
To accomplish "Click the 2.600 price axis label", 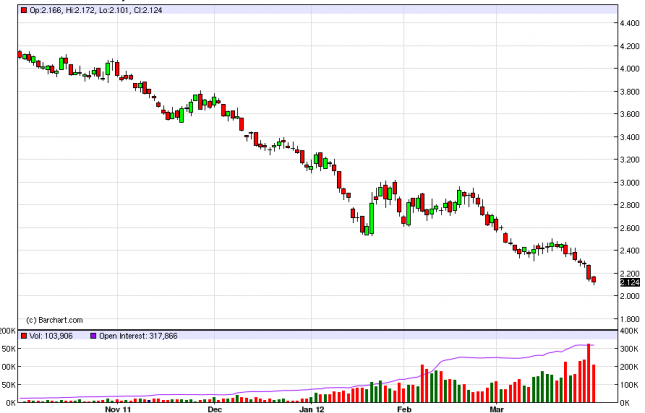I will (629, 228).
